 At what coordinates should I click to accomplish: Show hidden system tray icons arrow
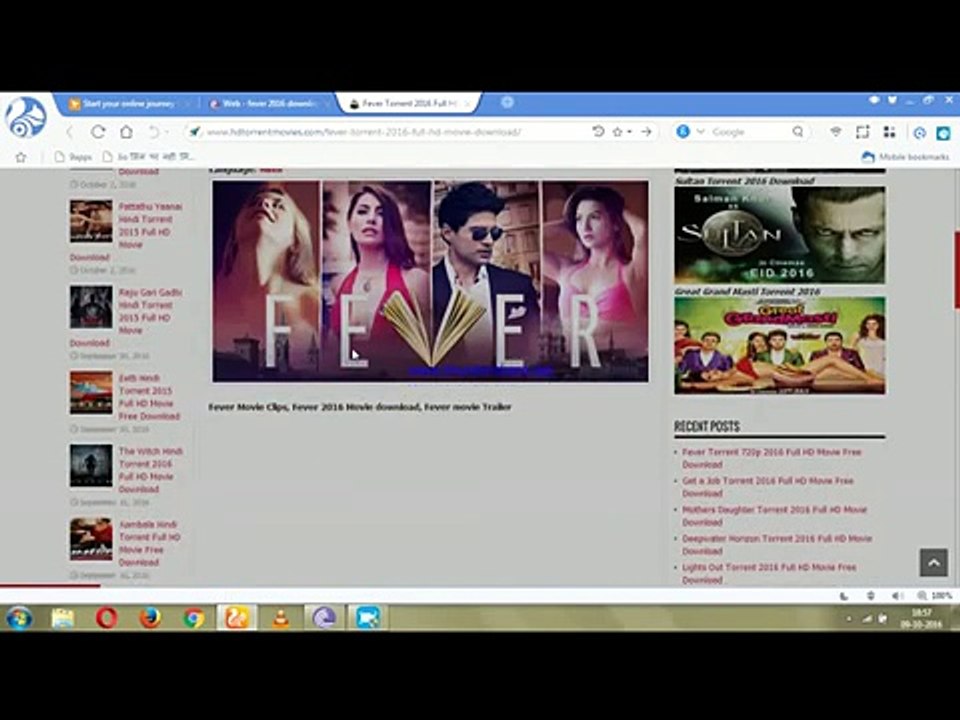[x=849, y=619]
